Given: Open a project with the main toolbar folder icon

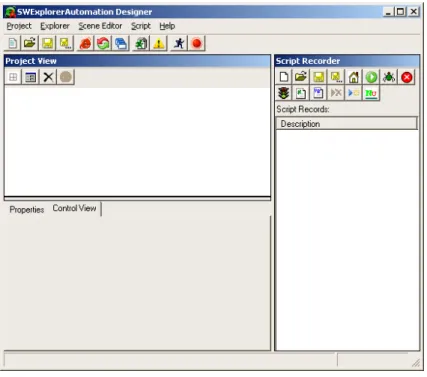Looking at the screenshot, I should (30, 43).
